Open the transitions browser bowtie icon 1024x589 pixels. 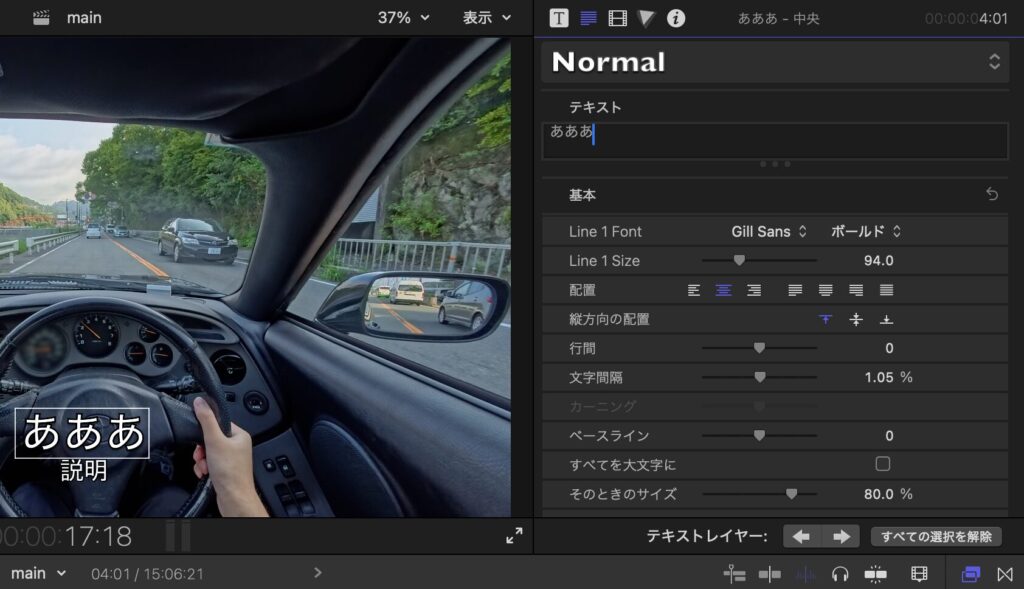(1005, 574)
